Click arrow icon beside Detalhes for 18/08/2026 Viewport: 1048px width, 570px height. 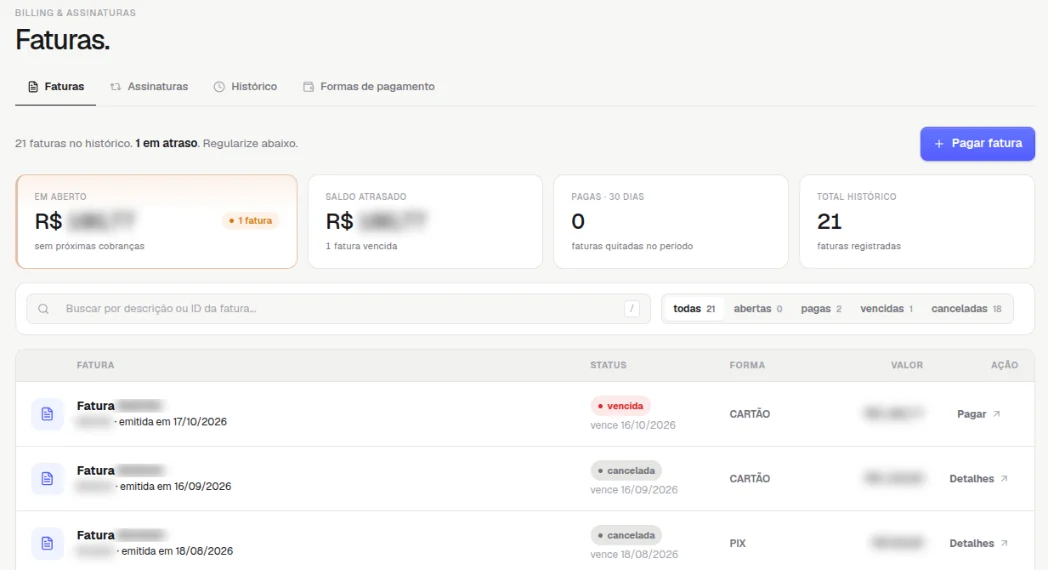[x=1004, y=543]
